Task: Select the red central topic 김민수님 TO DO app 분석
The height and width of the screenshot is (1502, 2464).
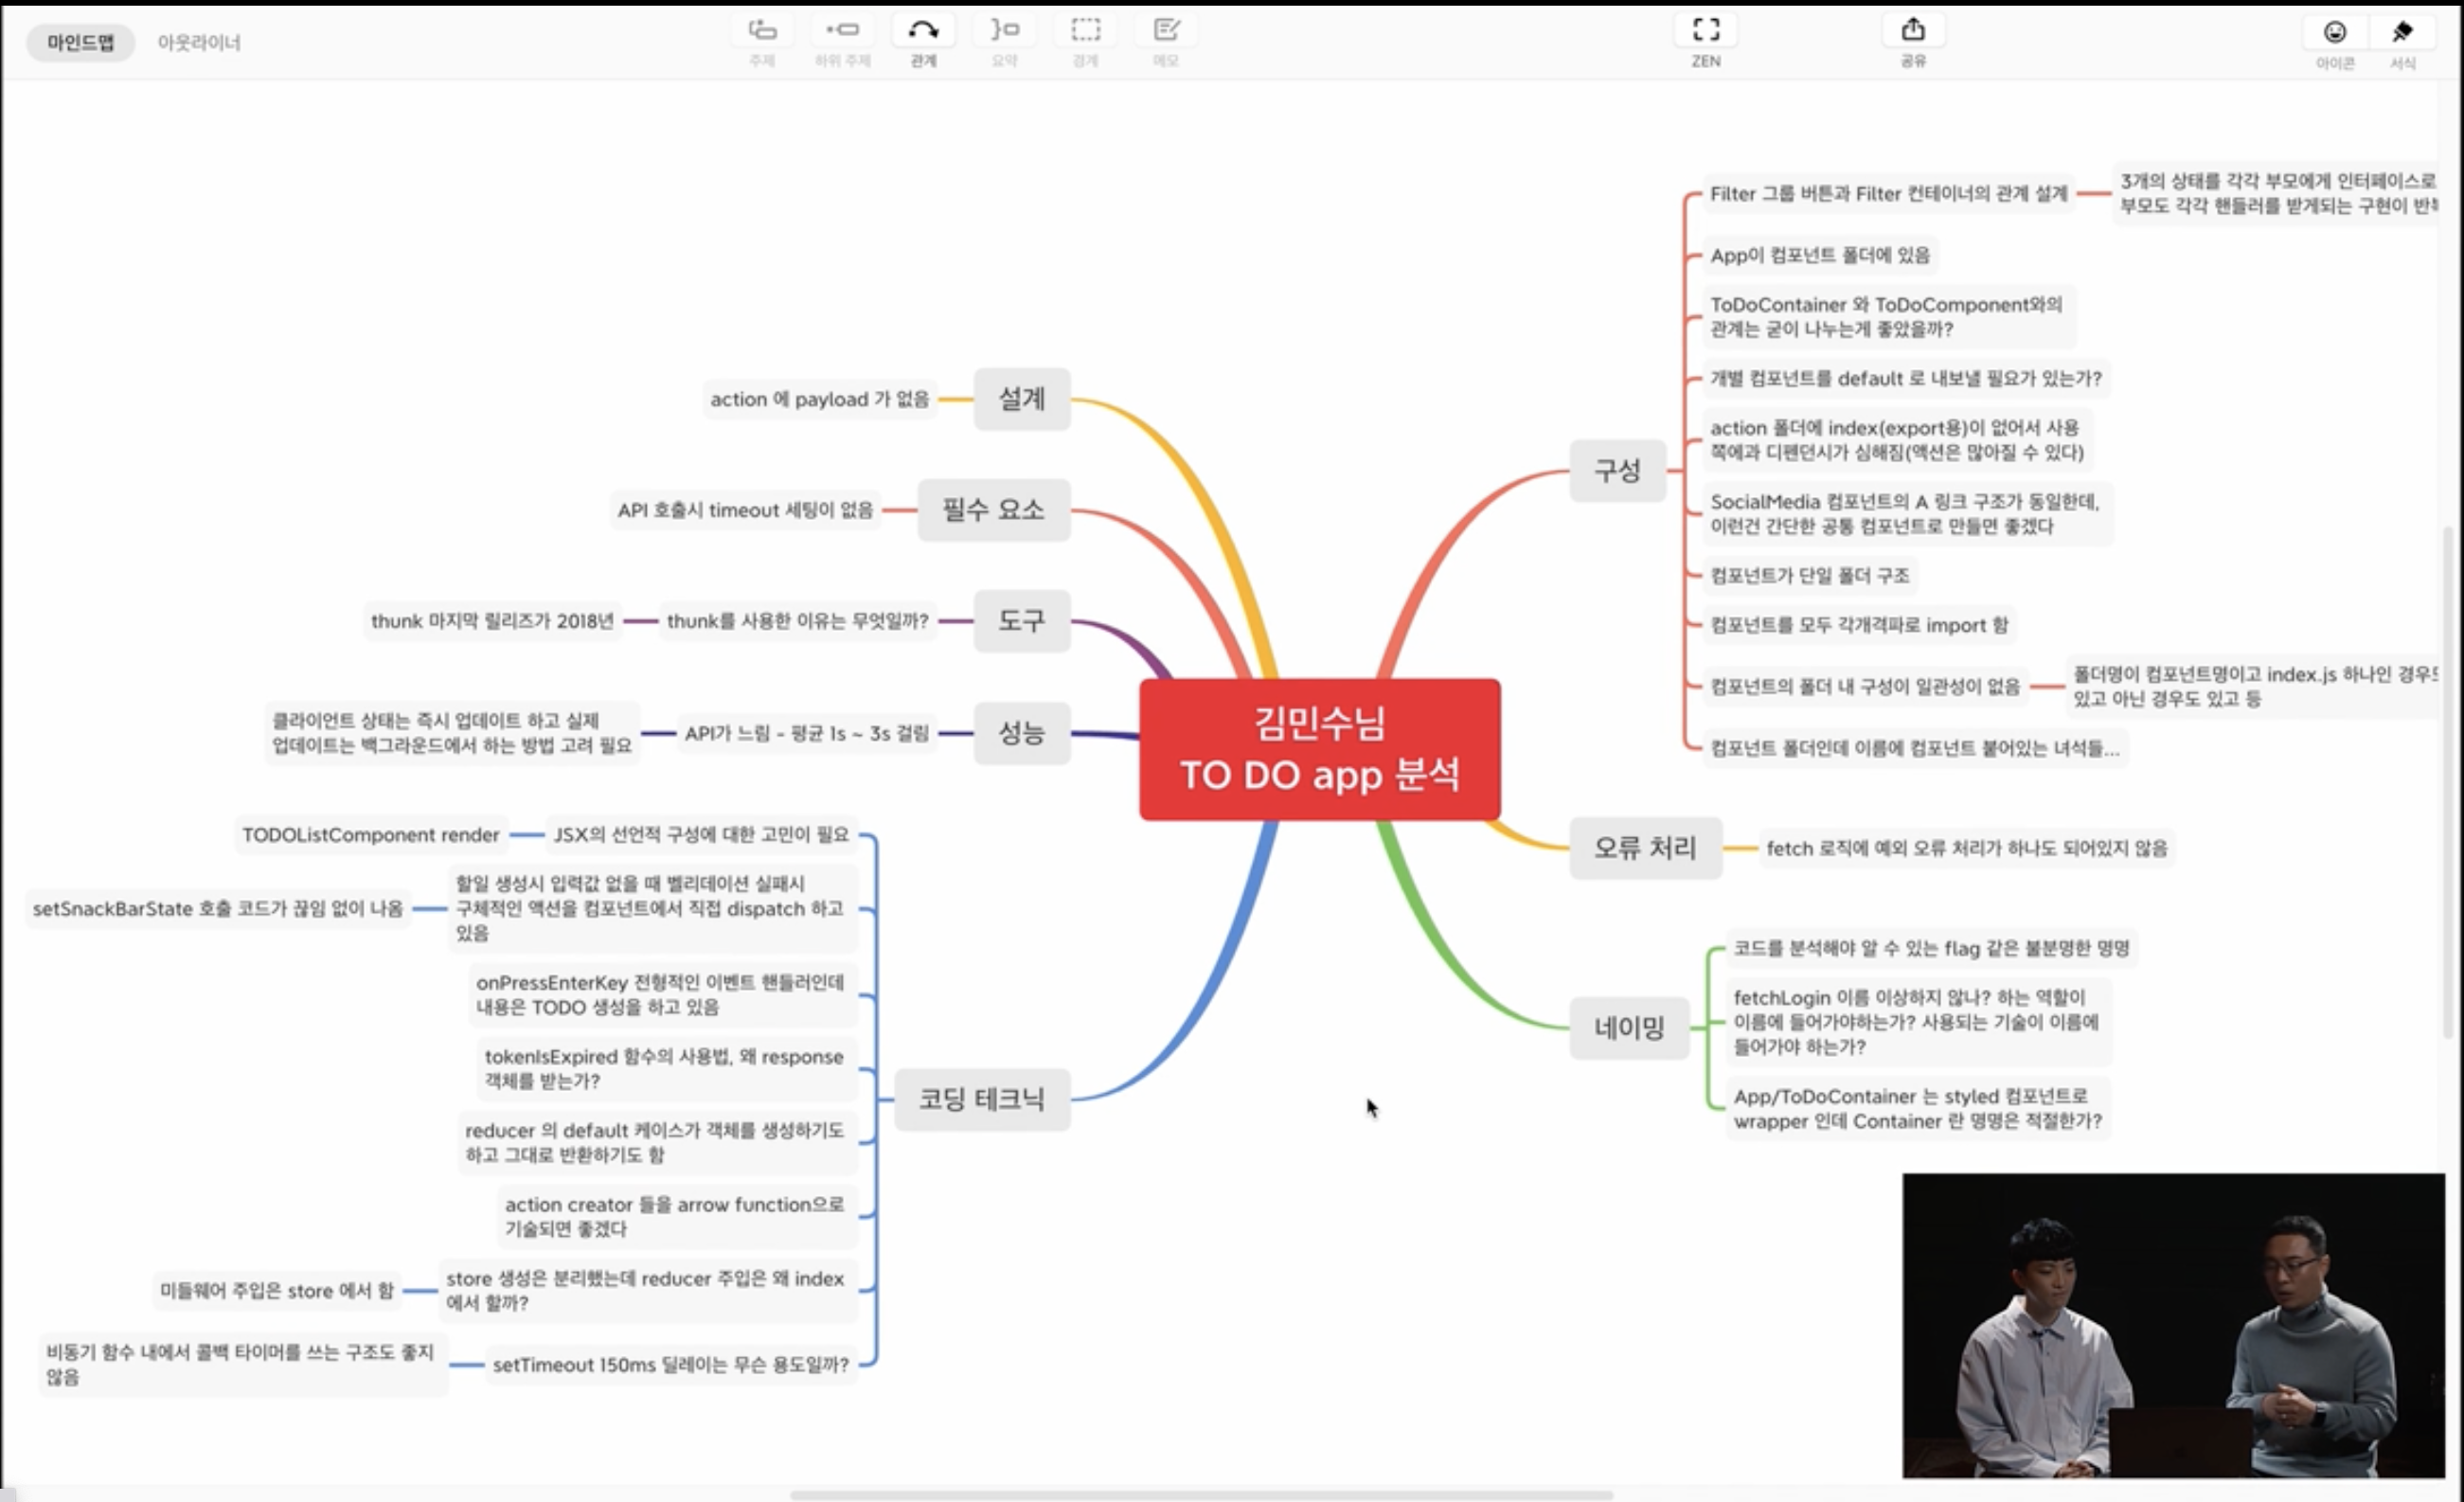Action: tap(1319, 749)
